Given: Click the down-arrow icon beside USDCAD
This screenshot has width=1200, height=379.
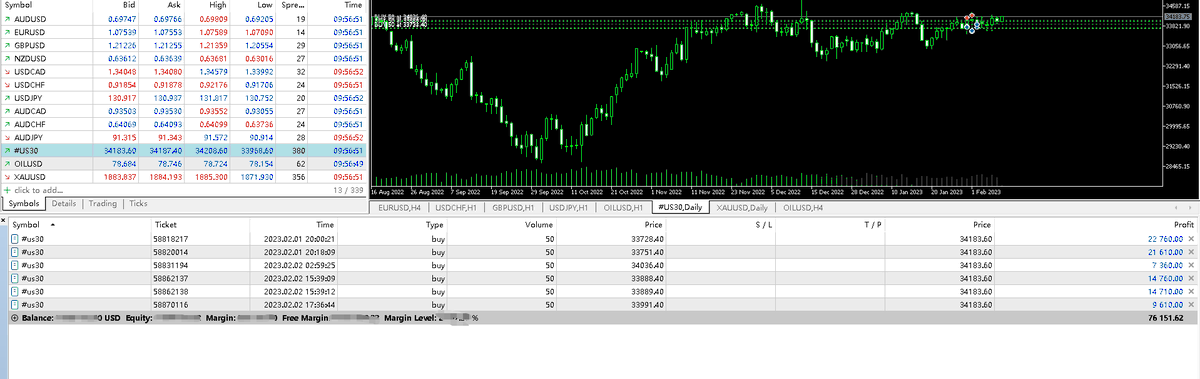Looking at the screenshot, I should click(x=7, y=71).
